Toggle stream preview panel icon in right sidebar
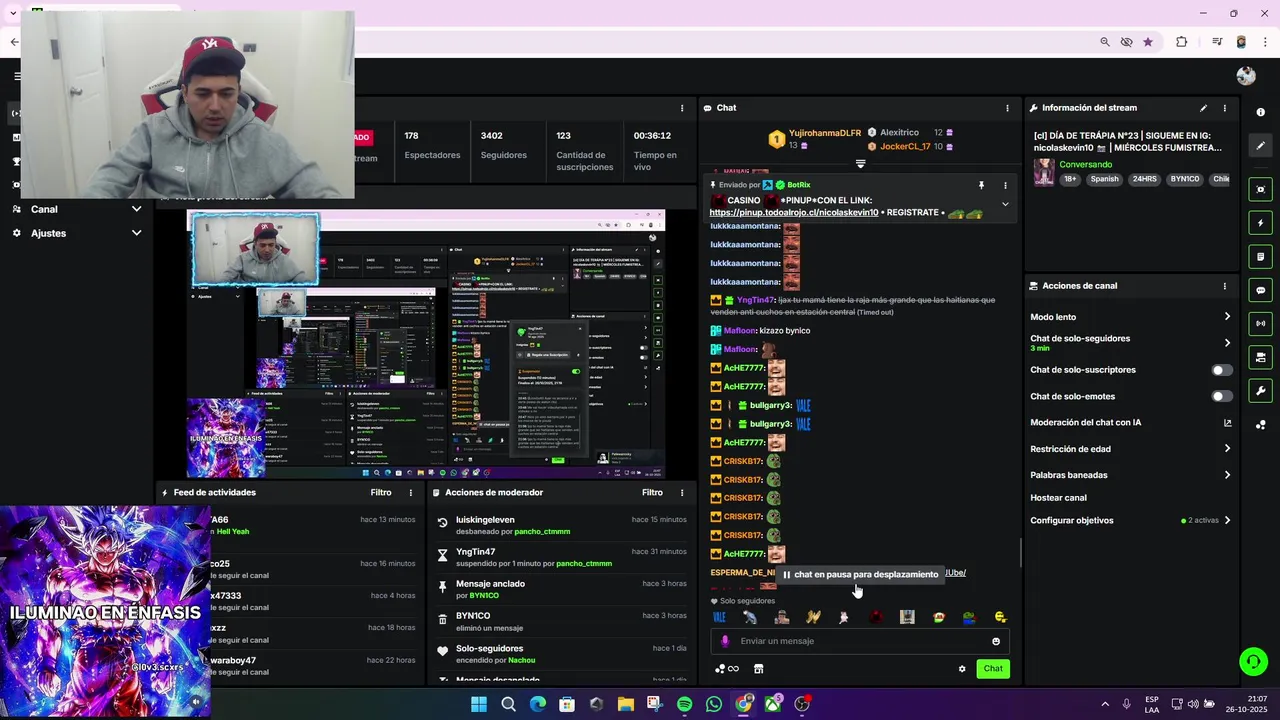 1261,190
